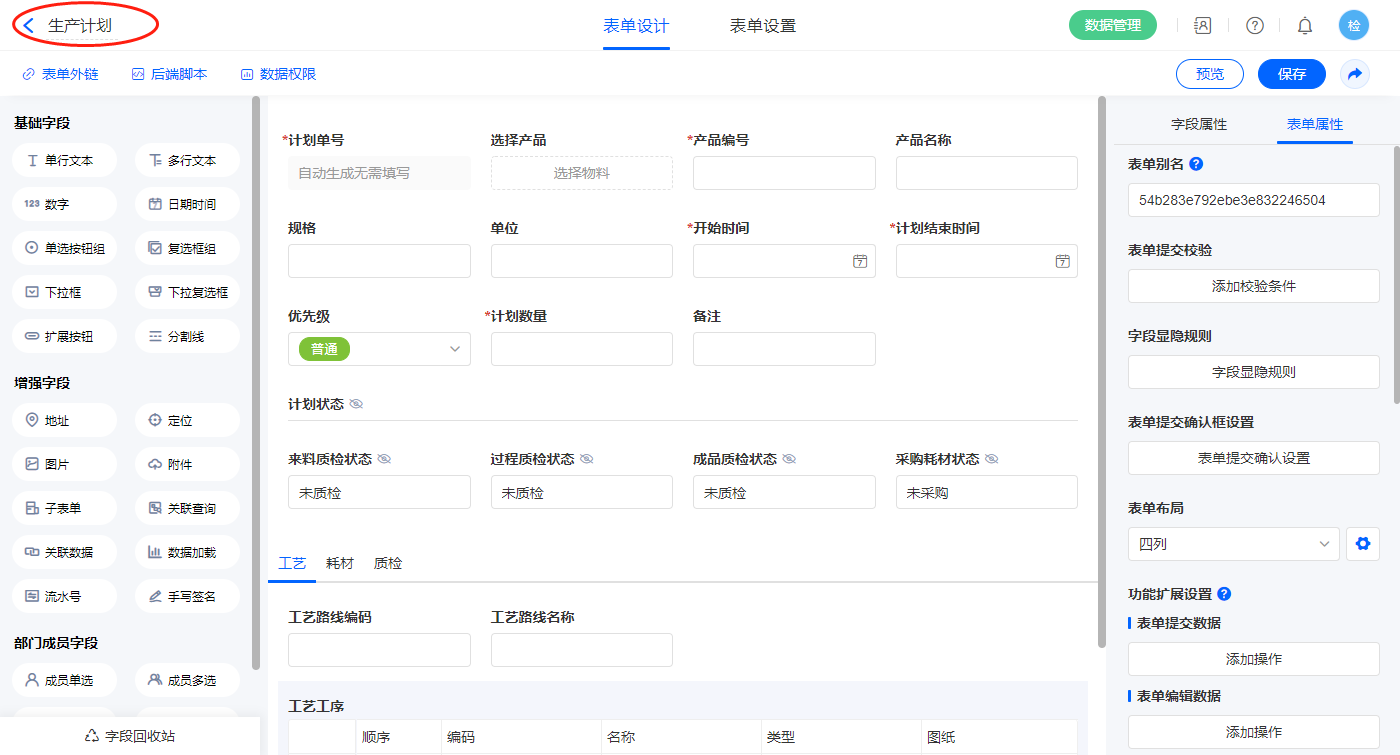Click the 表单别名 help tooltip icon
Screen dimensions: 1400x755
pos(1196,164)
